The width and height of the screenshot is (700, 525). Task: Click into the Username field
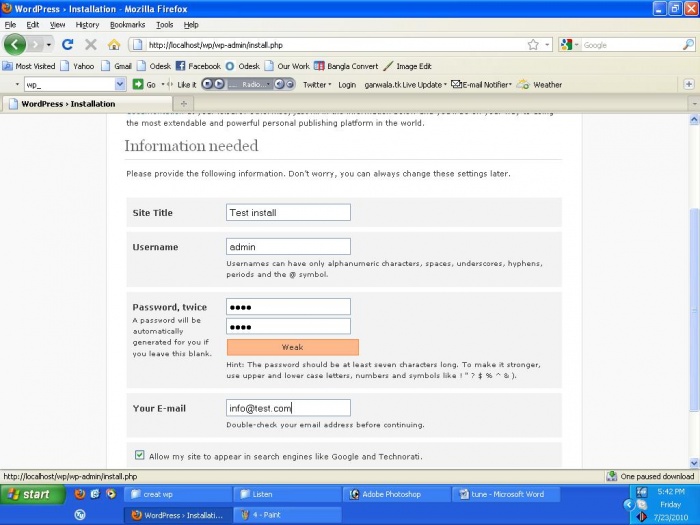tap(288, 246)
